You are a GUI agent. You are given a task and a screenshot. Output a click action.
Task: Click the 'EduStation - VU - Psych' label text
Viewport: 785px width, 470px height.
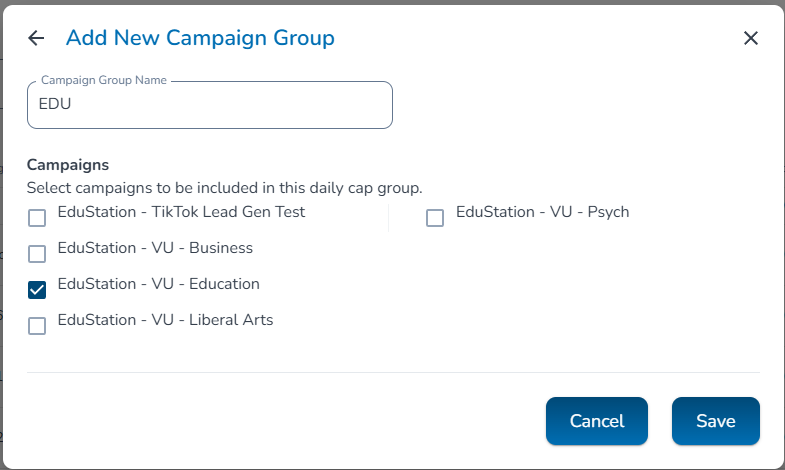click(542, 212)
